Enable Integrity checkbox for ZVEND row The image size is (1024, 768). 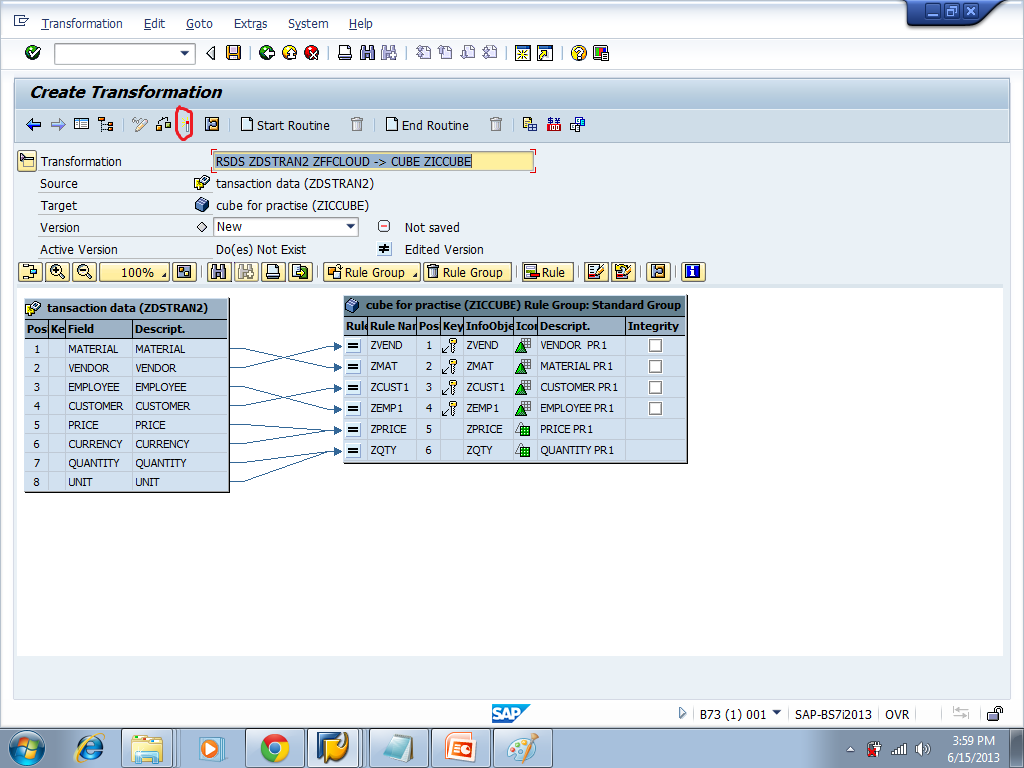point(655,344)
